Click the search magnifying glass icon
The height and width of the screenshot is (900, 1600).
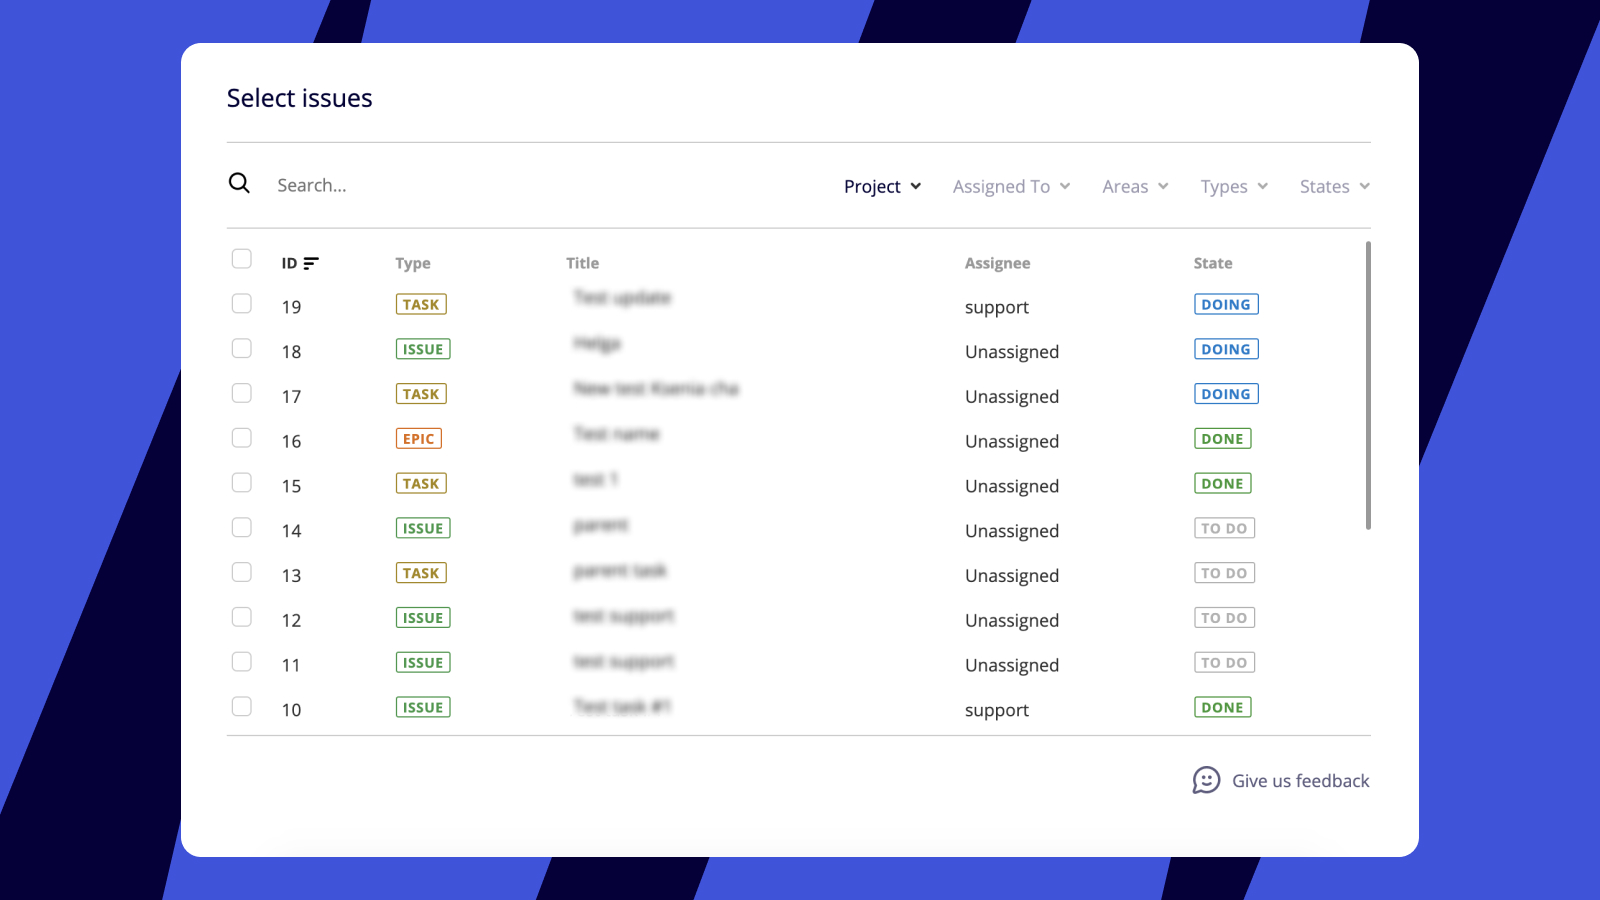click(x=240, y=184)
